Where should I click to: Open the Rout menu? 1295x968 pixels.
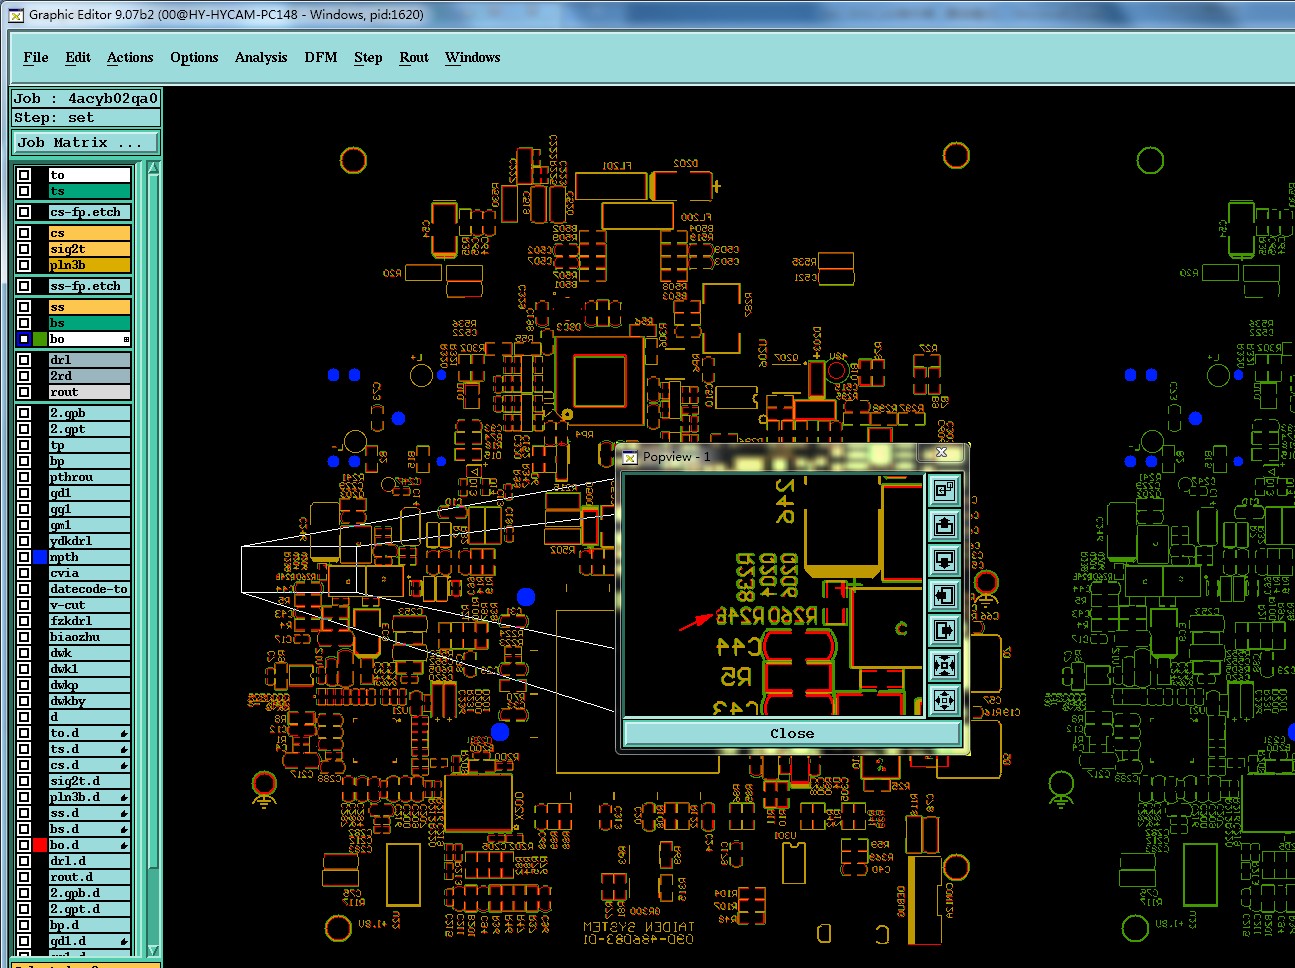point(414,58)
